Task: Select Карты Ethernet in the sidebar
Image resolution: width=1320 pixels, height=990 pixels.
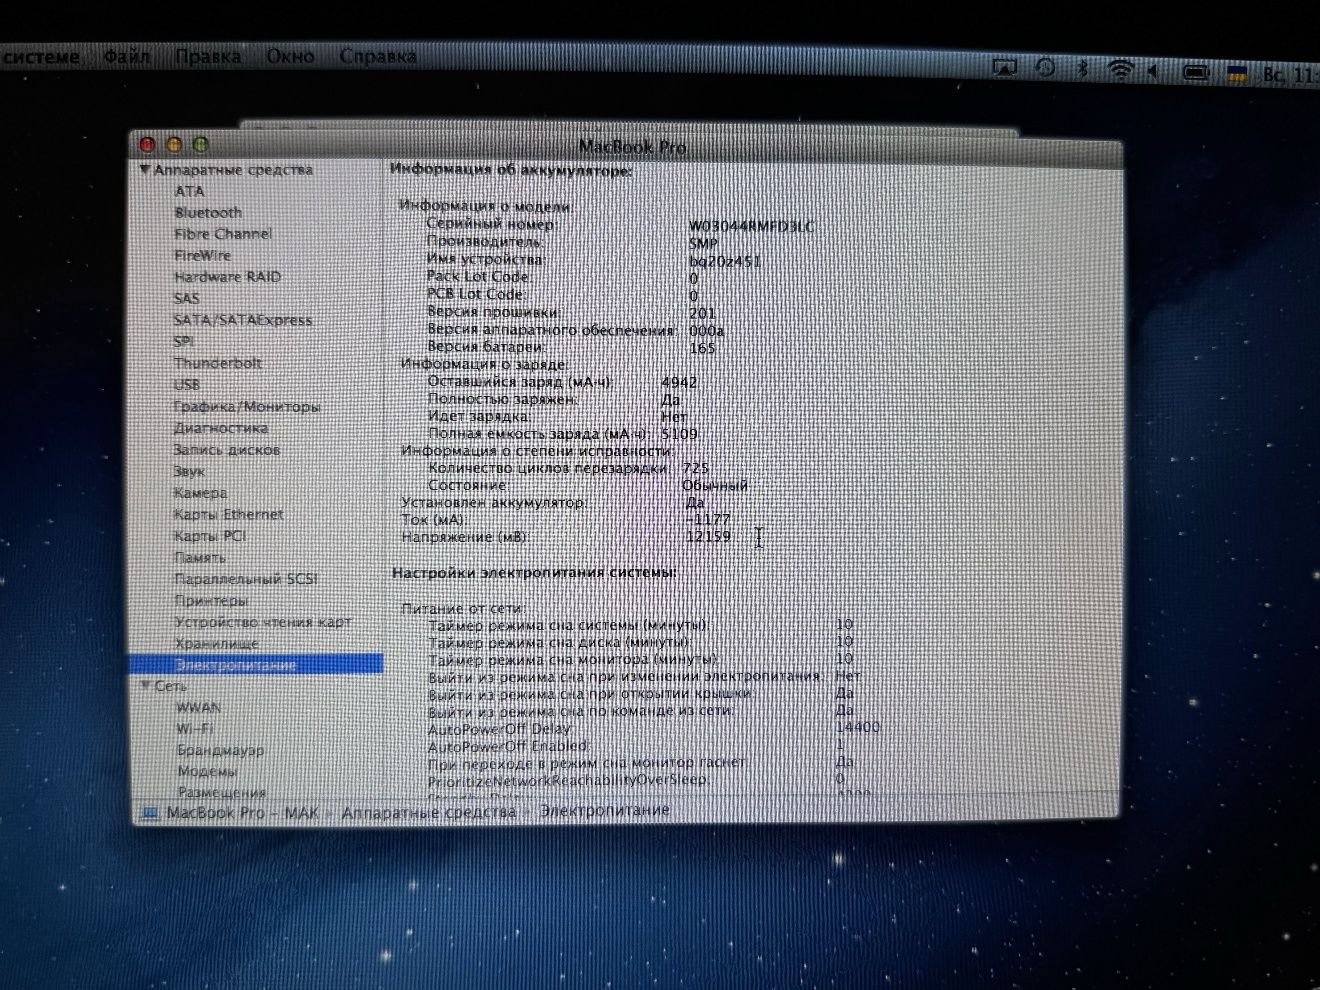Action: [229, 514]
